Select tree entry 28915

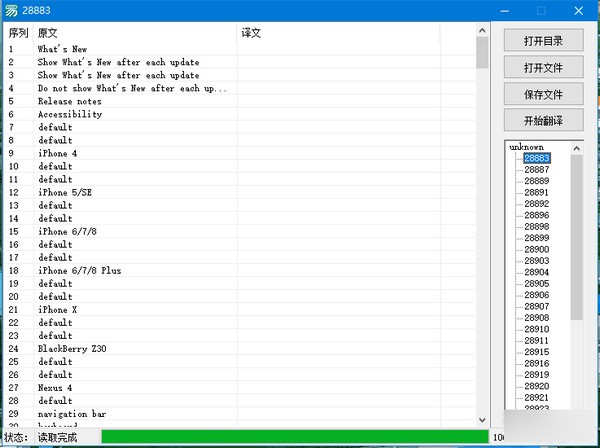[x=536, y=352]
